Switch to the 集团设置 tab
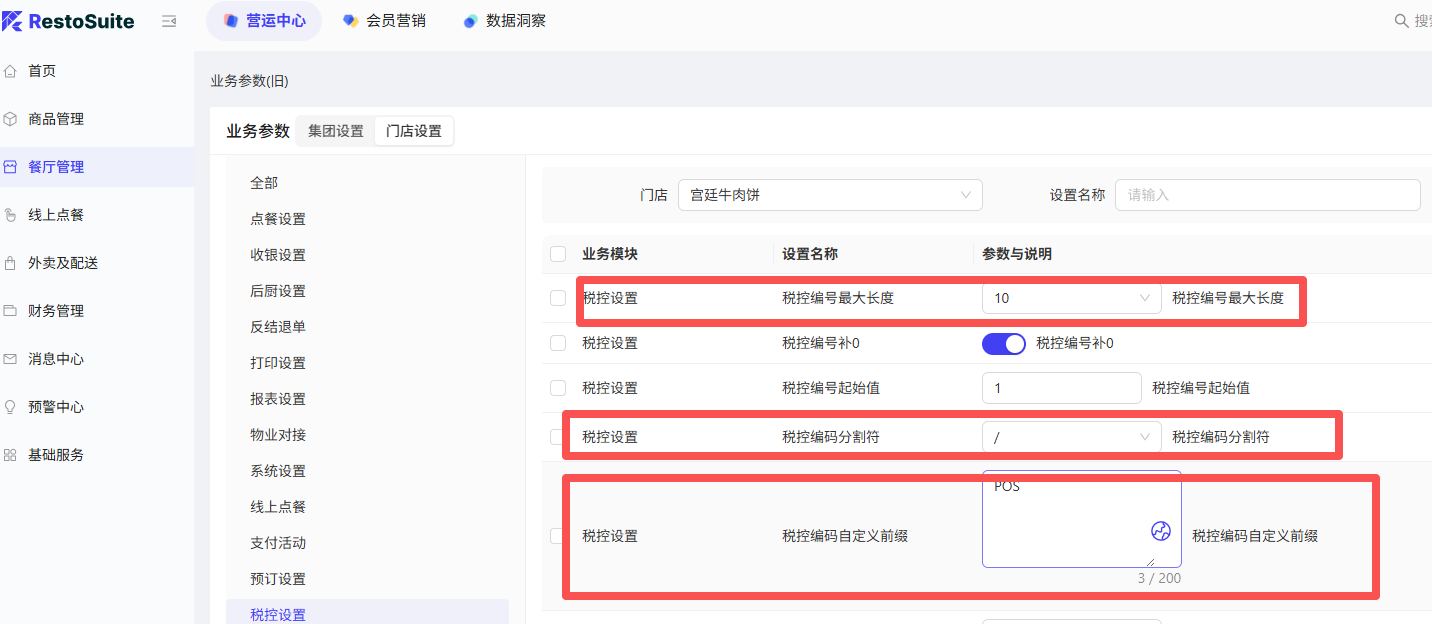 pyautogui.click(x=335, y=131)
